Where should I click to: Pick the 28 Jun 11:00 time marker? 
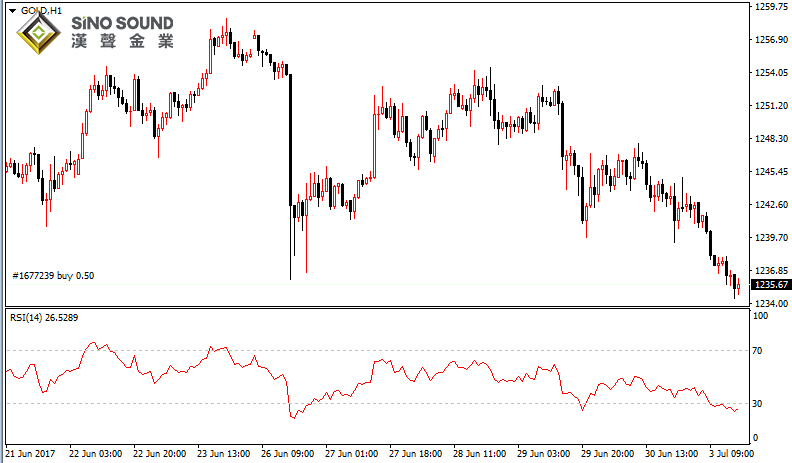[479, 453]
